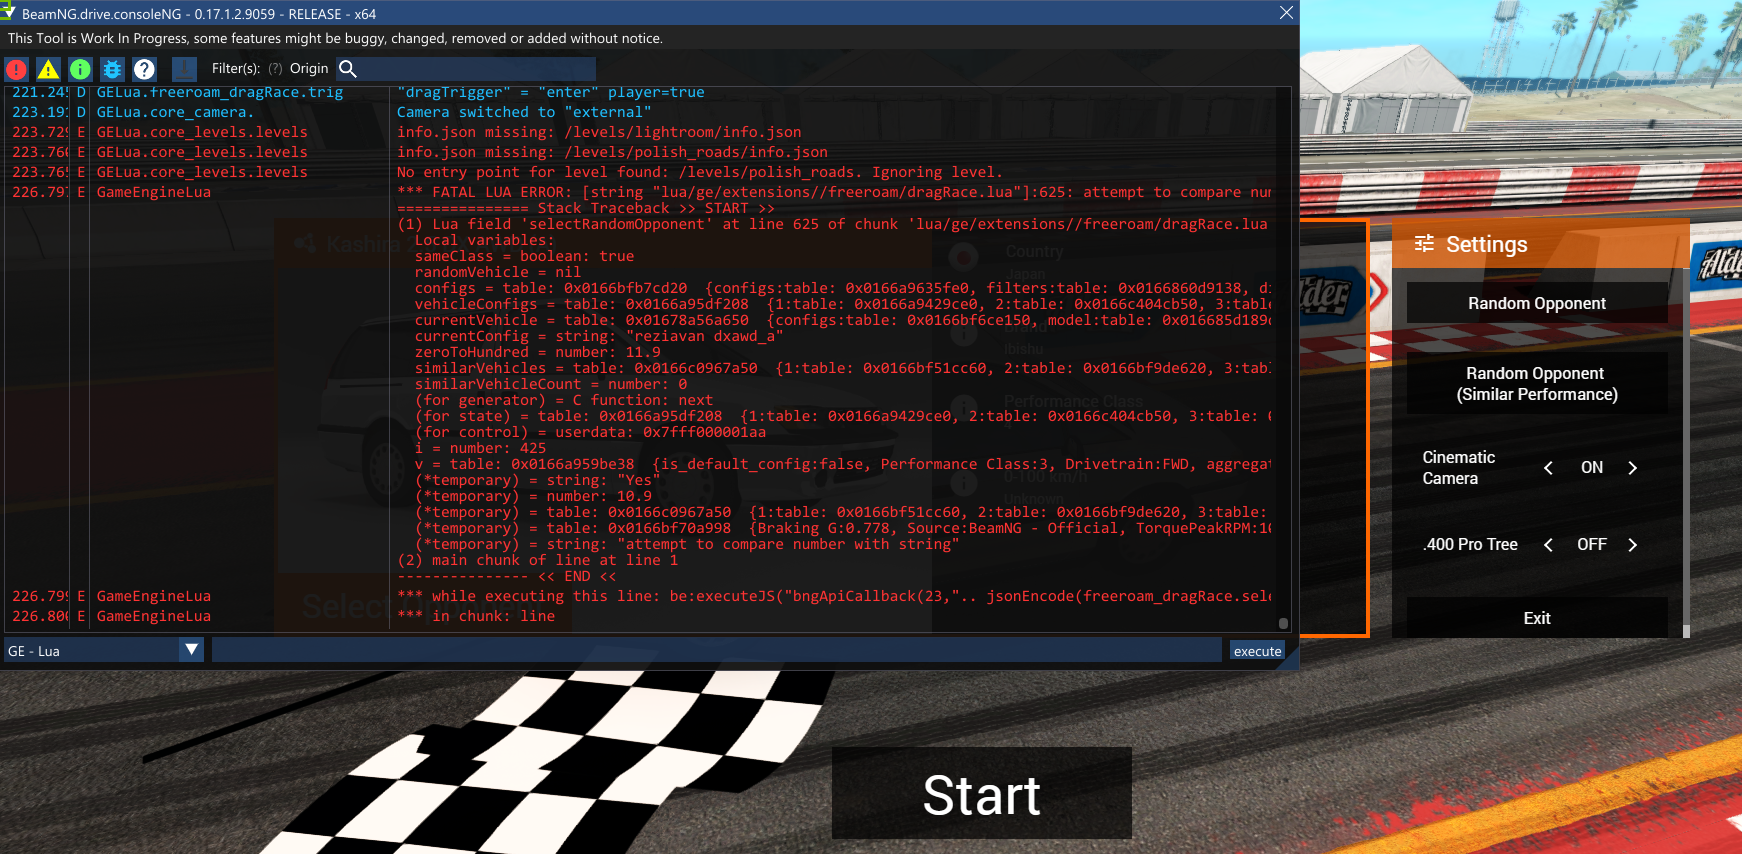Click the Lua command input field
Viewport: 1742px width, 854px height.
716,650
